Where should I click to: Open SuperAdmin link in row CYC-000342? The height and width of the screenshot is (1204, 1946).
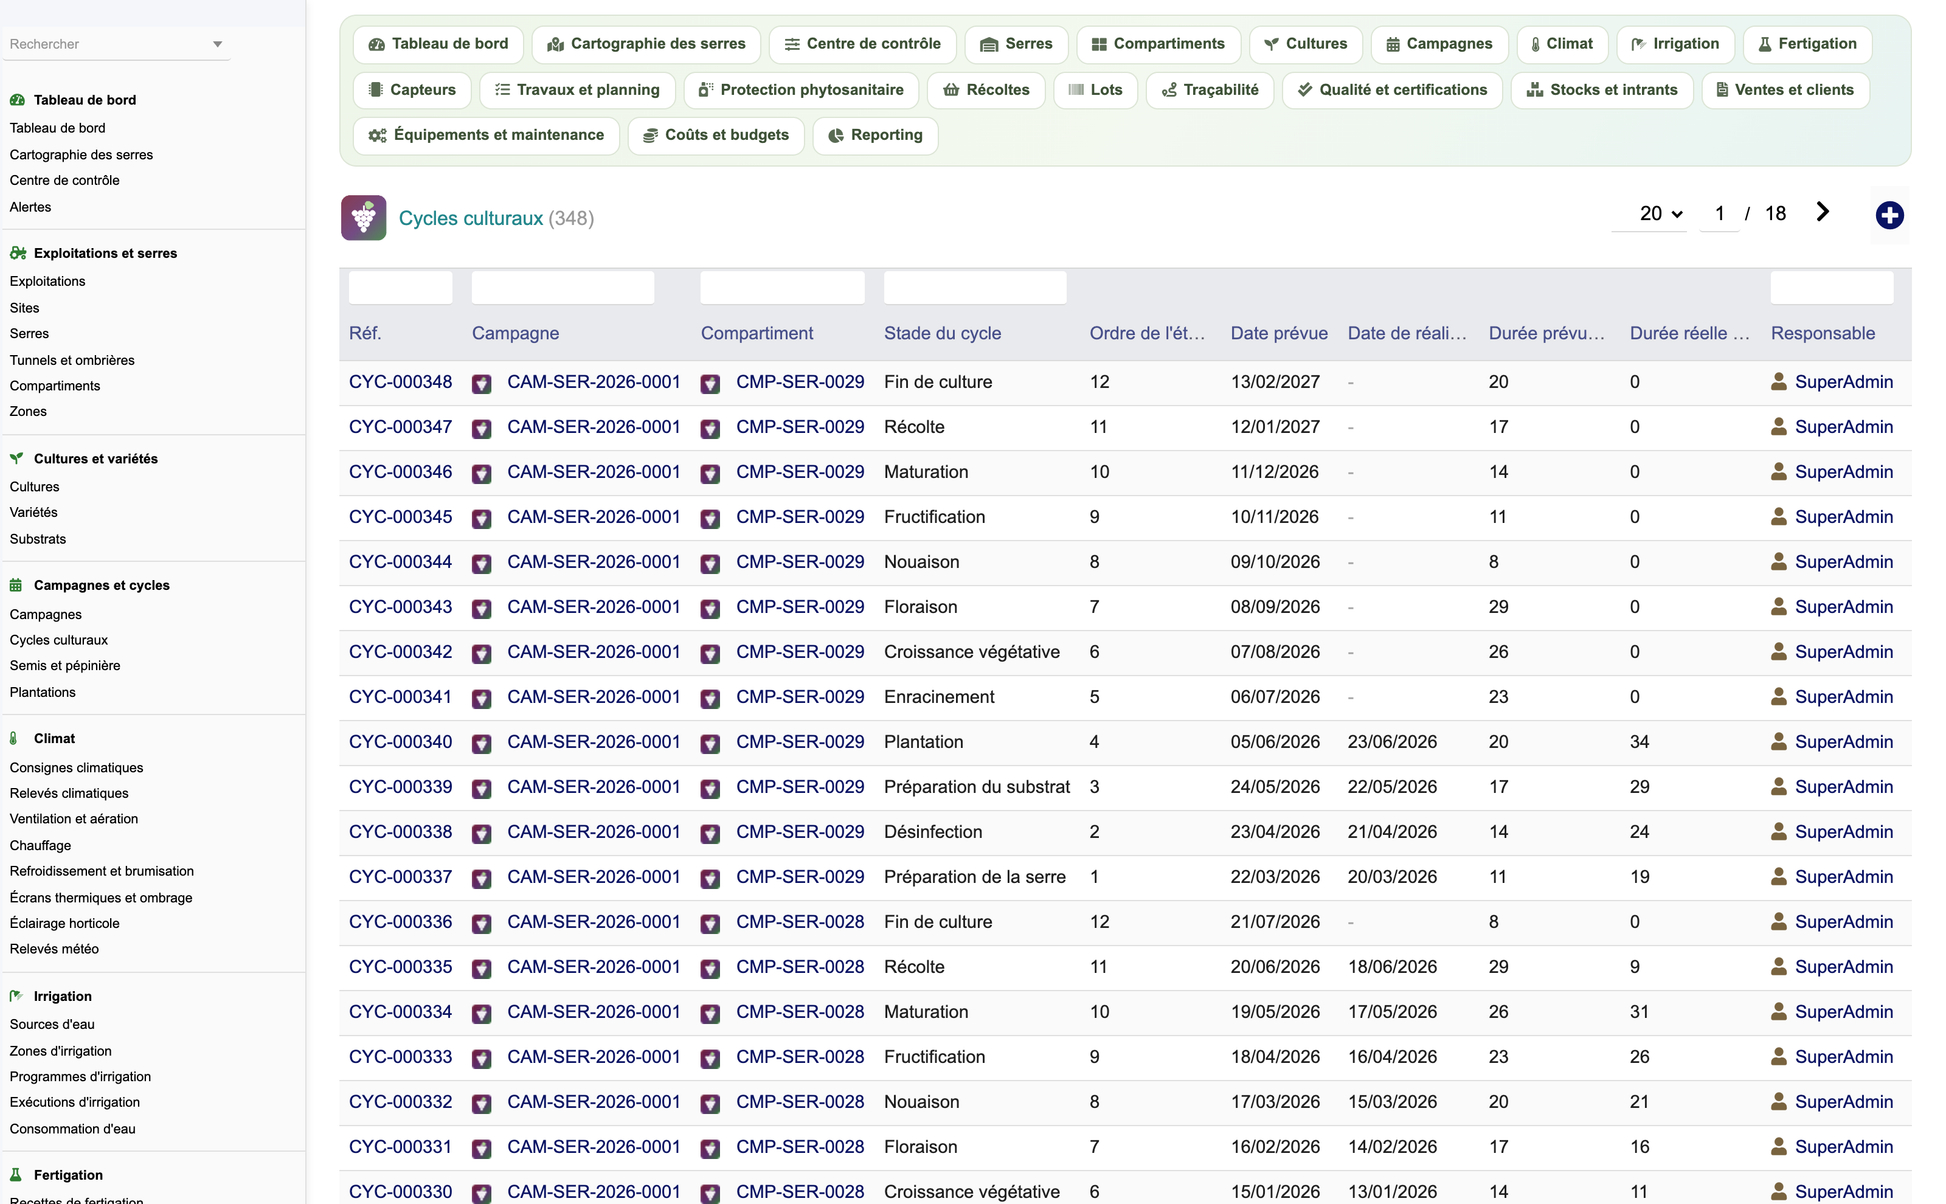click(1844, 652)
